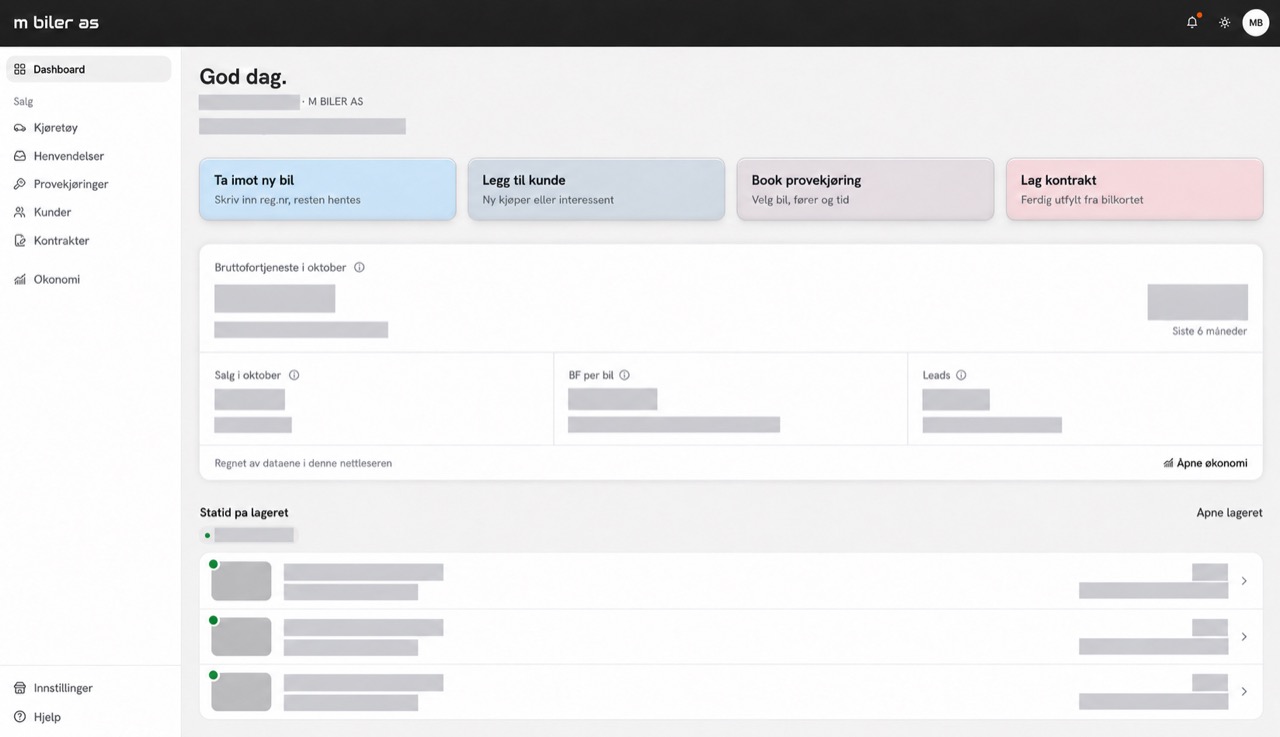The image size is (1280, 737).
Task: Click the Innstillinger shop icon
Action: (x=20, y=688)
